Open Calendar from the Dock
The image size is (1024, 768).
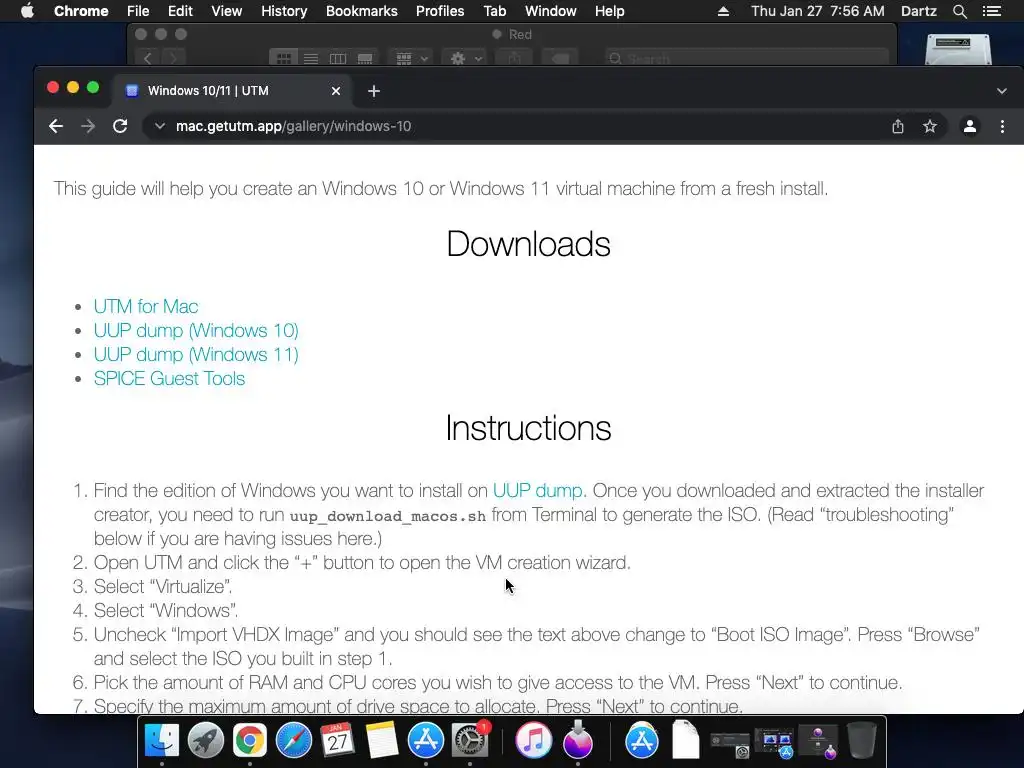tap(338, 741)
